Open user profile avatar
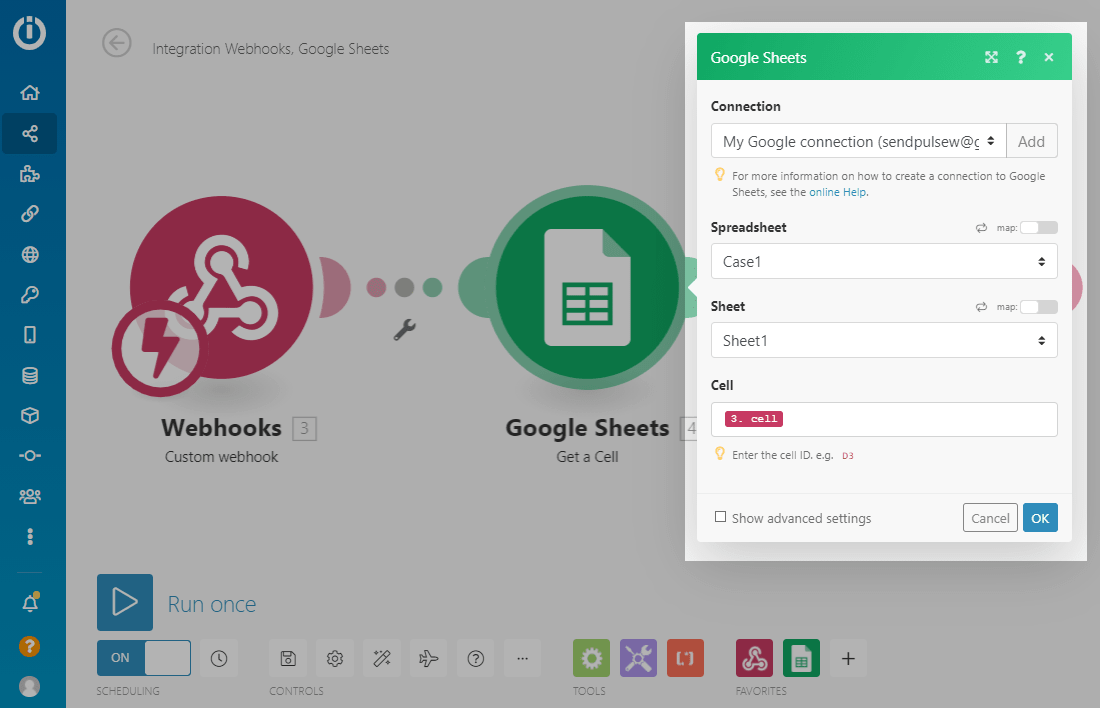The height and width of the screenshot is (708, 1100). 29,686
